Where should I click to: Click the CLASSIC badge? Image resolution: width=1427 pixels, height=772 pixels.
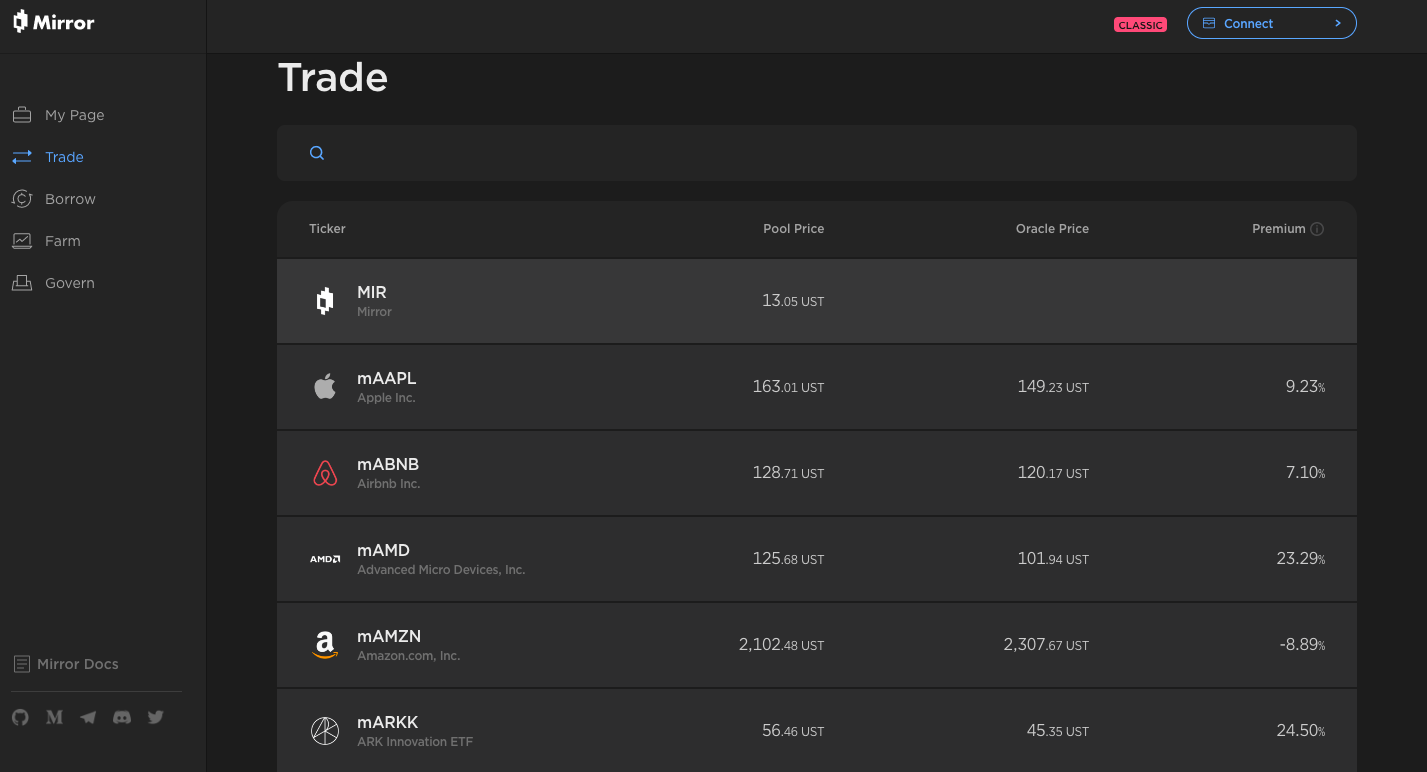[1140, 25]
